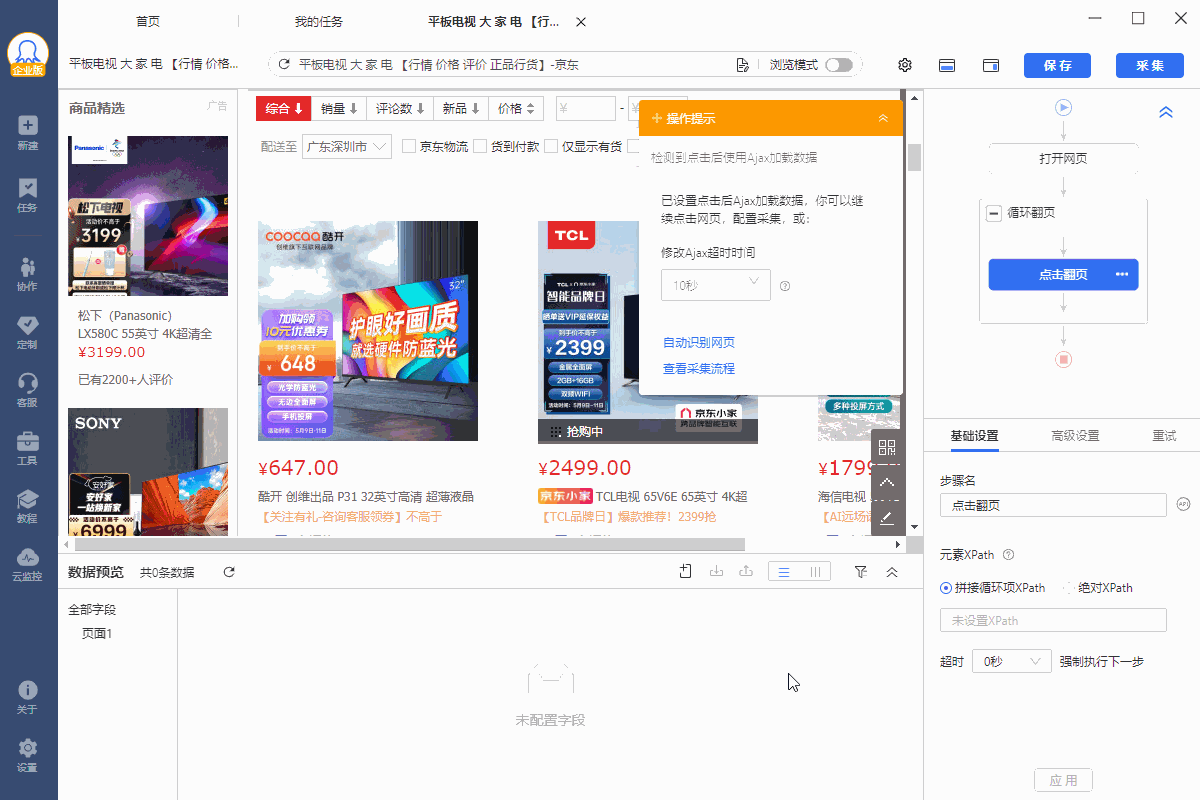
Task: Switch data preview to row list view
Action: [784, 572]
